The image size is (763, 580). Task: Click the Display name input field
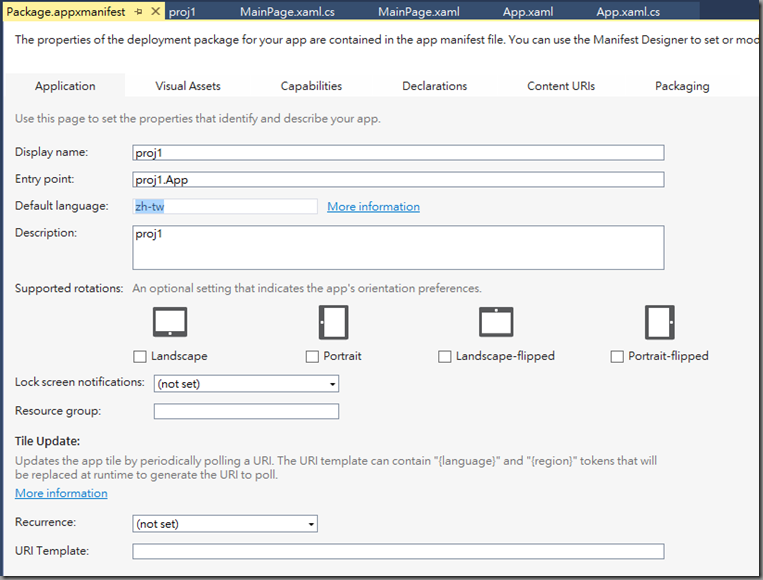(x=398, y=152)
